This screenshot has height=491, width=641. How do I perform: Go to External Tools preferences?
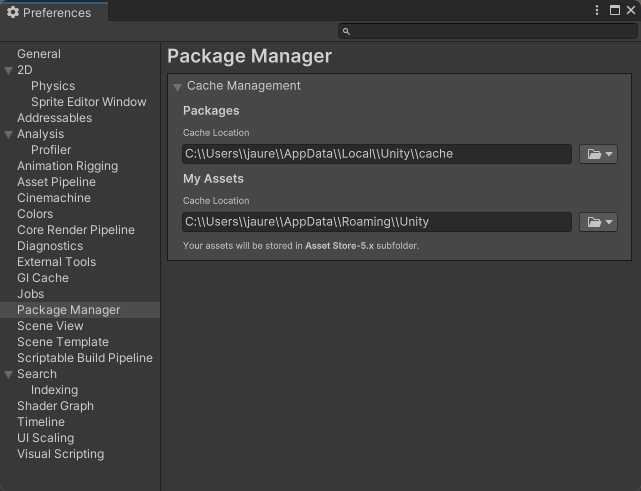[x=56, y=262]
